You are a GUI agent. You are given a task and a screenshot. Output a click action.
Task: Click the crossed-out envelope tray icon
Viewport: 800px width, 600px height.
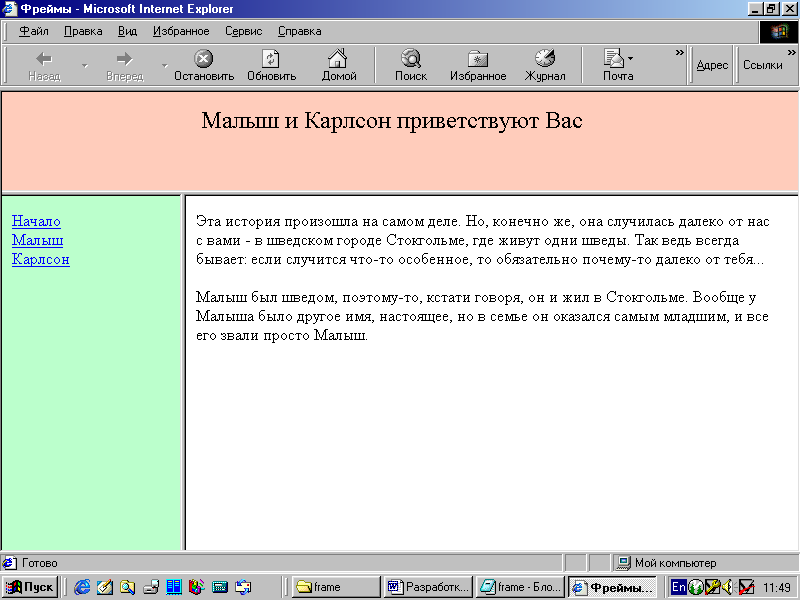[746, 587]
